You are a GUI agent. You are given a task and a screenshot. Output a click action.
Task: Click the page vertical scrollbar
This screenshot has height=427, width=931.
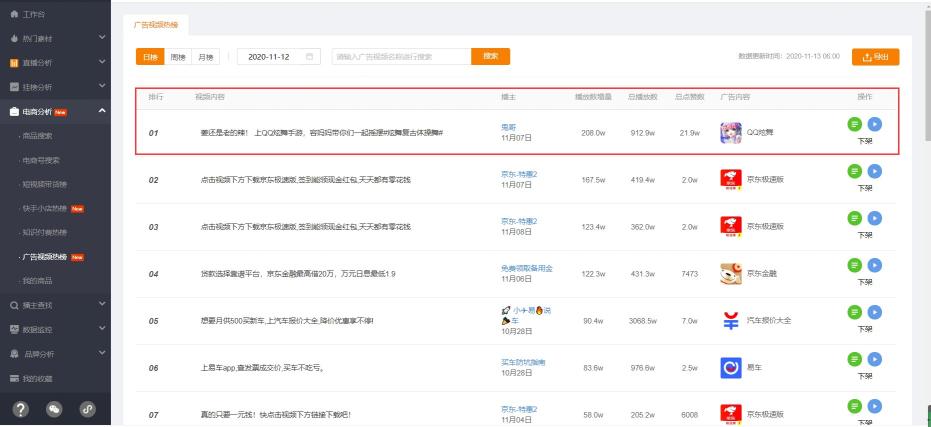(926, 77)
